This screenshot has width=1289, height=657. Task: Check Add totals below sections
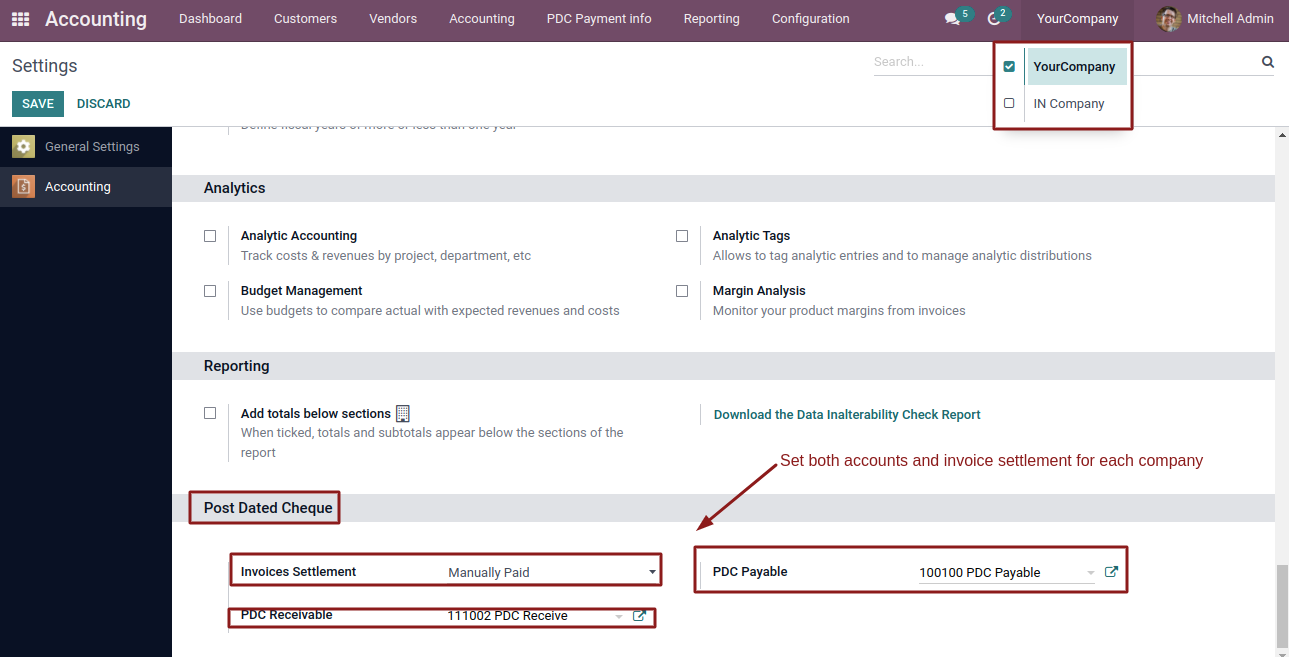coord(210,413)
